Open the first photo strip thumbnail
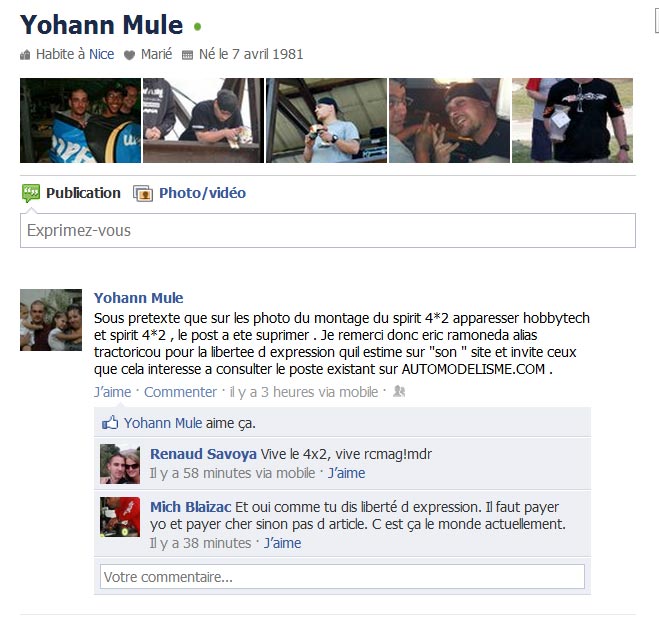 [80, 120]
